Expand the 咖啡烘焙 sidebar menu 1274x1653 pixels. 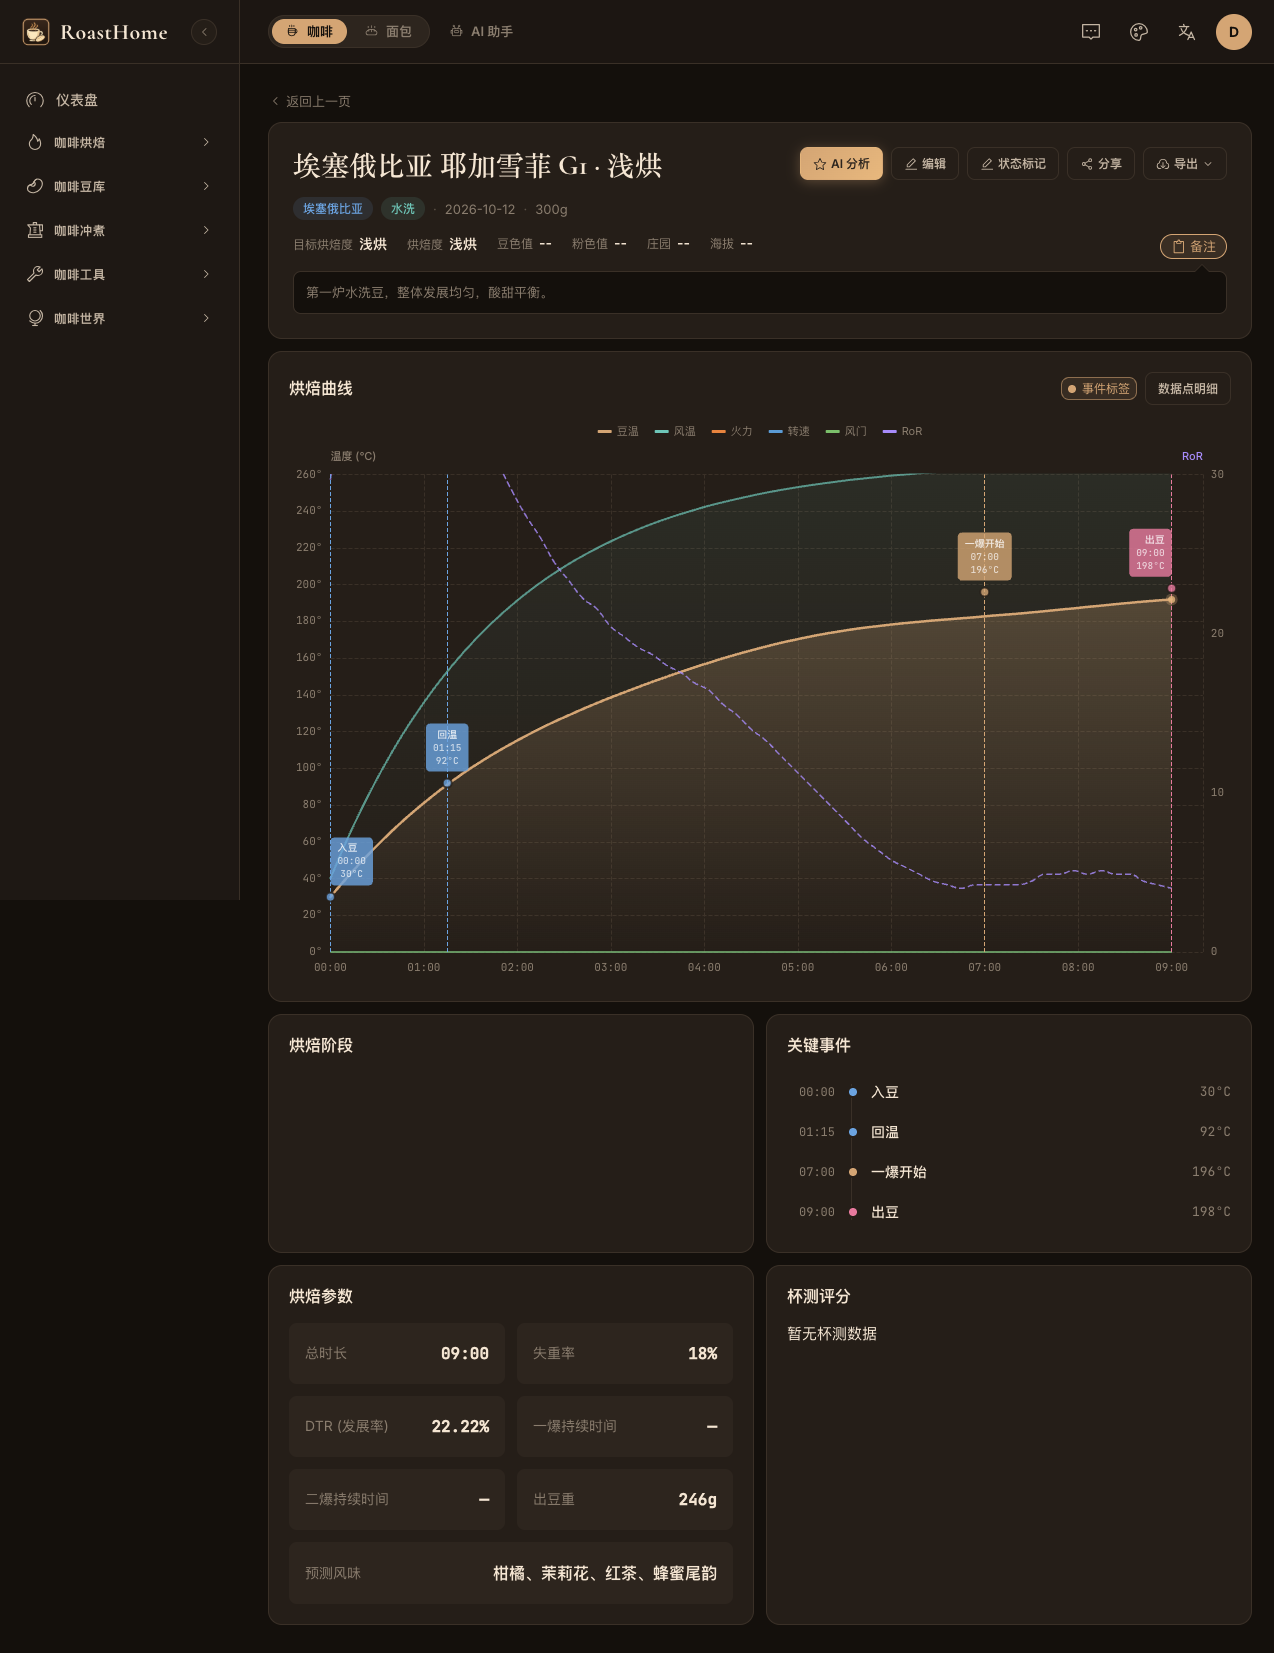pyautogui.click(x=120, y=143)
